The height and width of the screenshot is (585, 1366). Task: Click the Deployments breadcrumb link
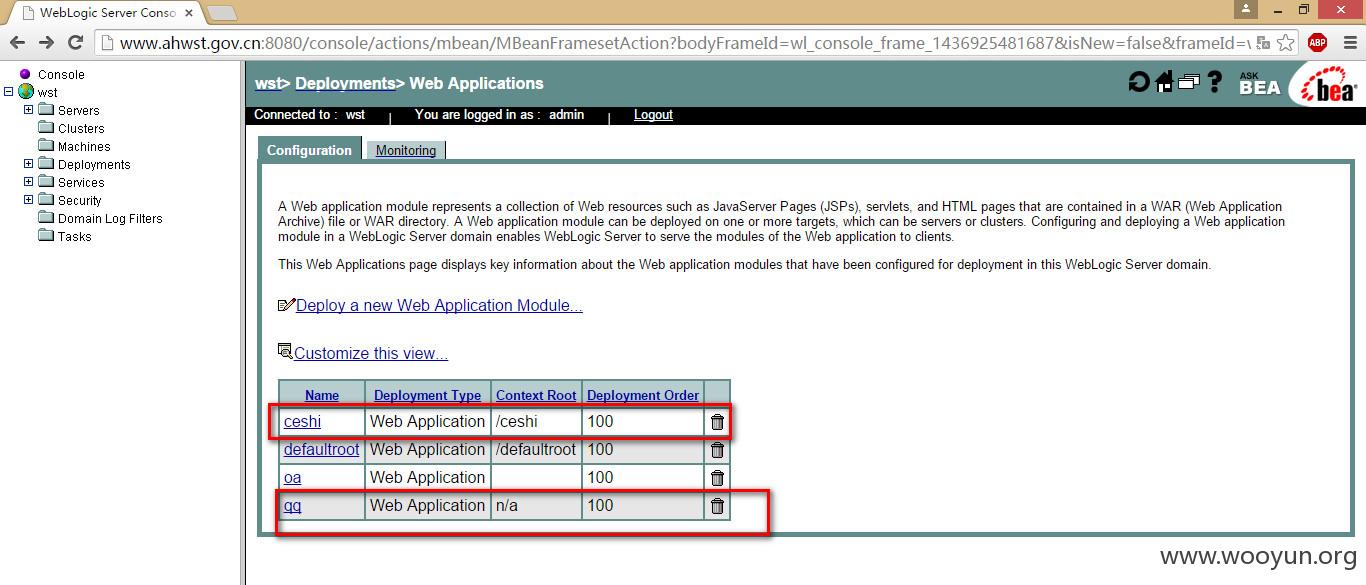[x=345, y=83]
